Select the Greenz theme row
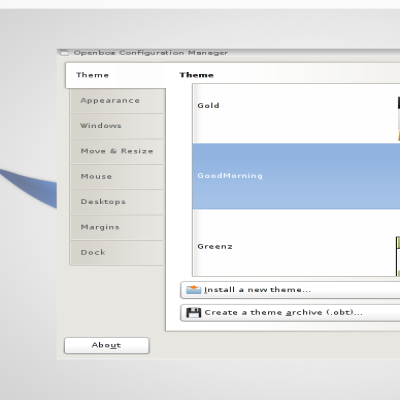This screenshot has height=400, width=400. click(296, 243)
